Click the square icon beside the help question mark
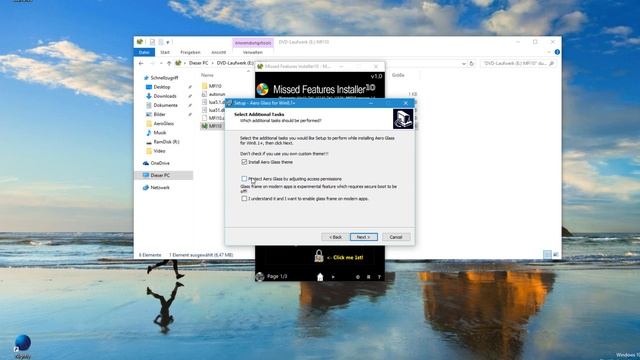Screen dimensions: 640x360 pos(368,277)
